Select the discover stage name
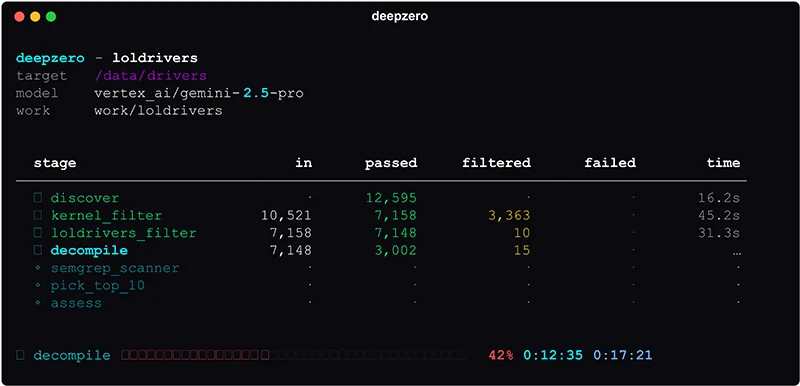This screenshot has height=386, width=800. (x=85, y=198)
